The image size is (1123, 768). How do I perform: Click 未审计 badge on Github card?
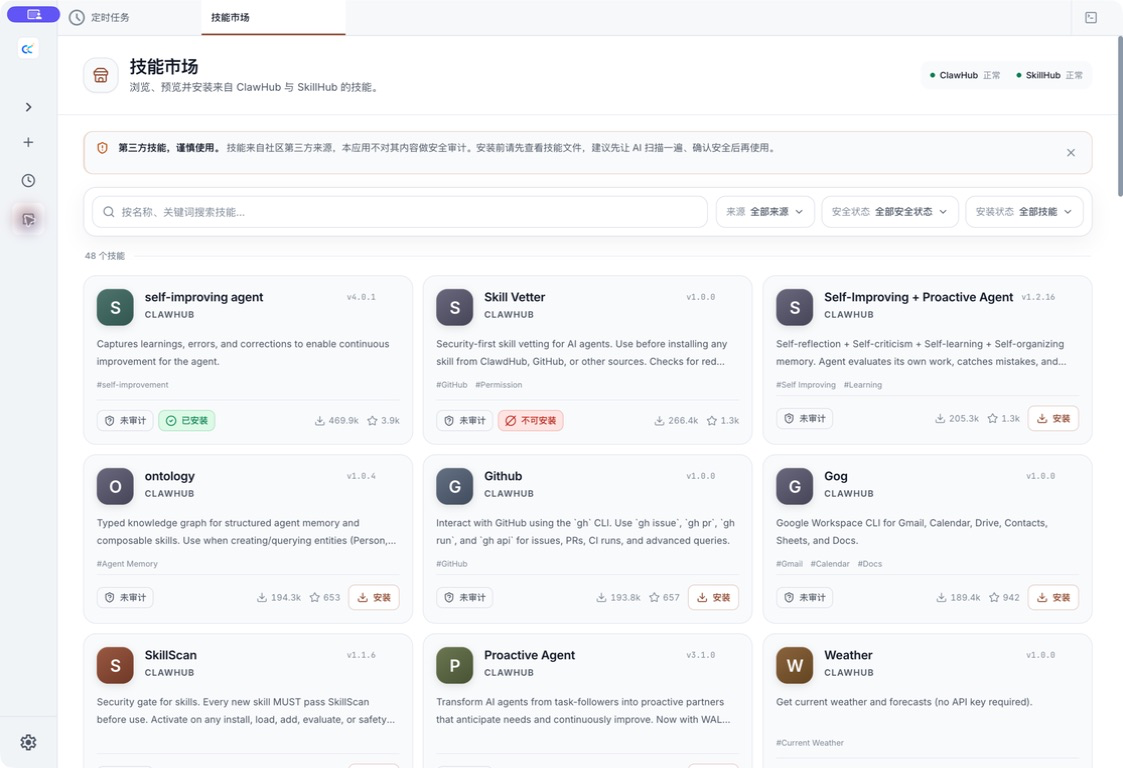pyautogui.click(x=465, y=597)
